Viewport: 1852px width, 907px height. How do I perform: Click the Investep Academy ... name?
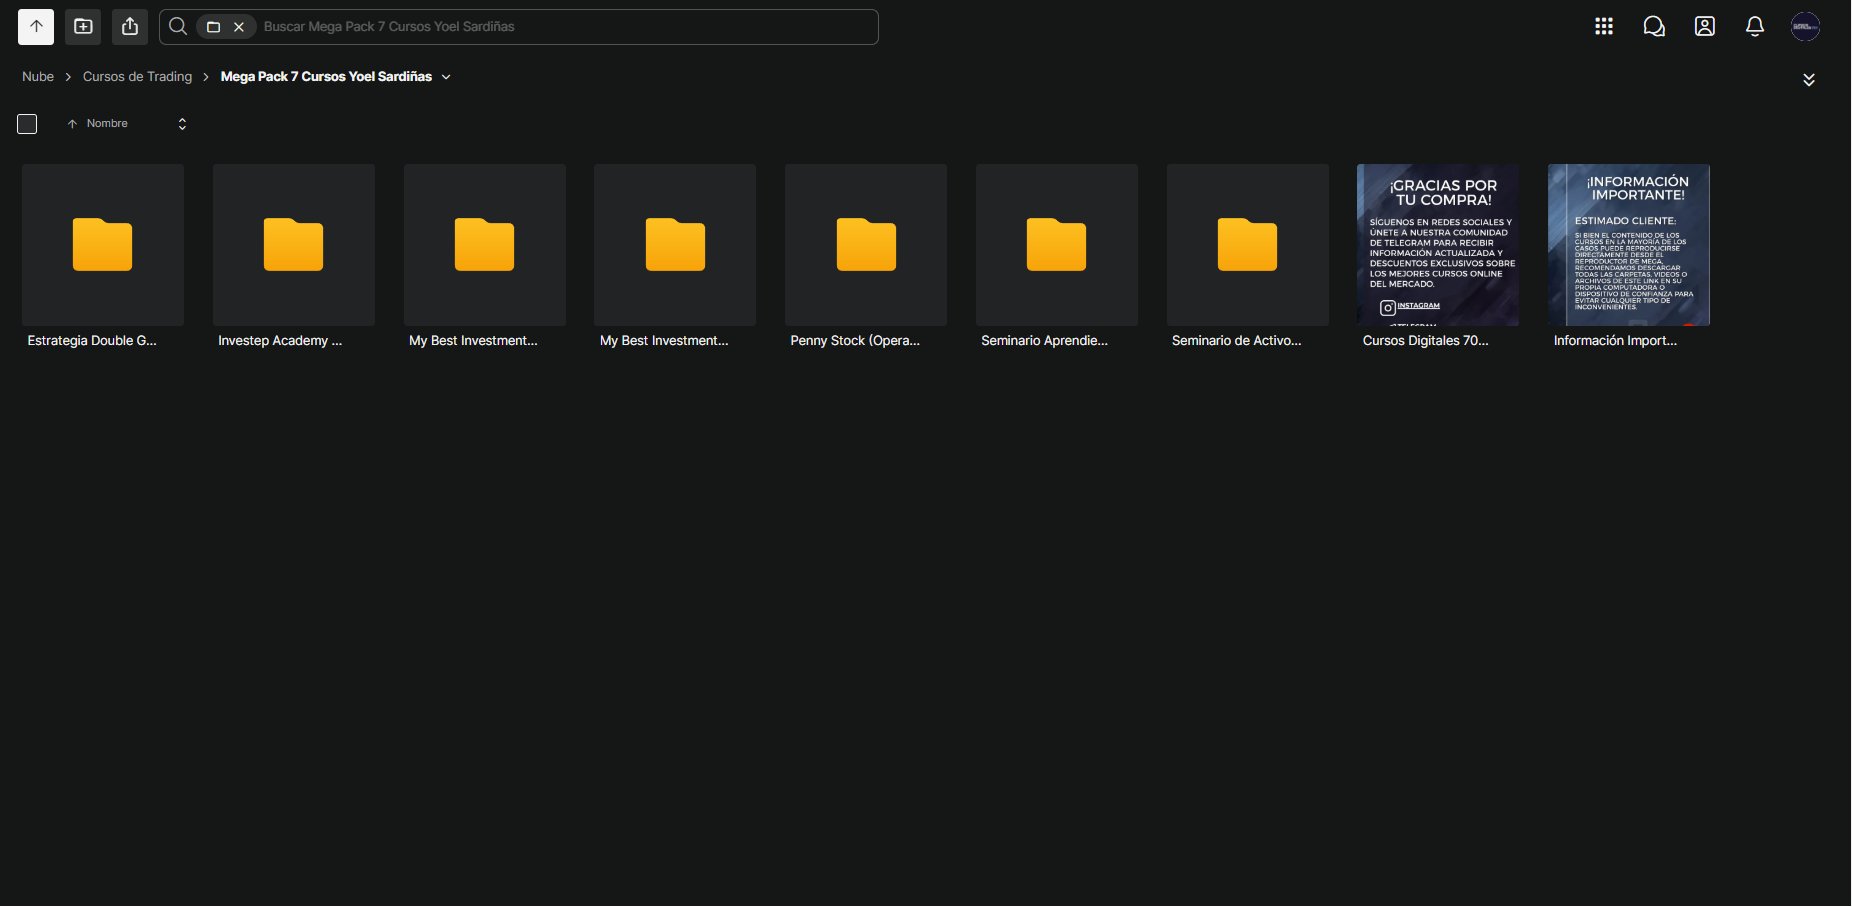pos(280,341)
